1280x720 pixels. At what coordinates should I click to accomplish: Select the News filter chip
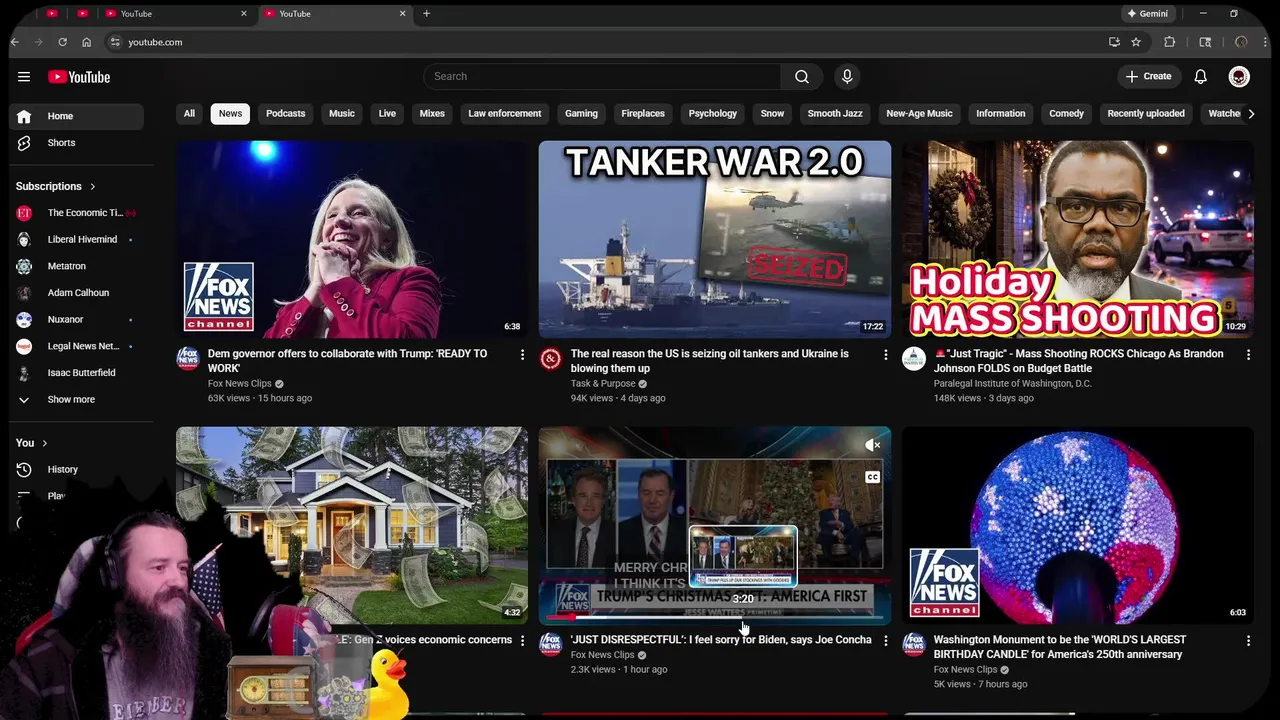pos(230,114)
